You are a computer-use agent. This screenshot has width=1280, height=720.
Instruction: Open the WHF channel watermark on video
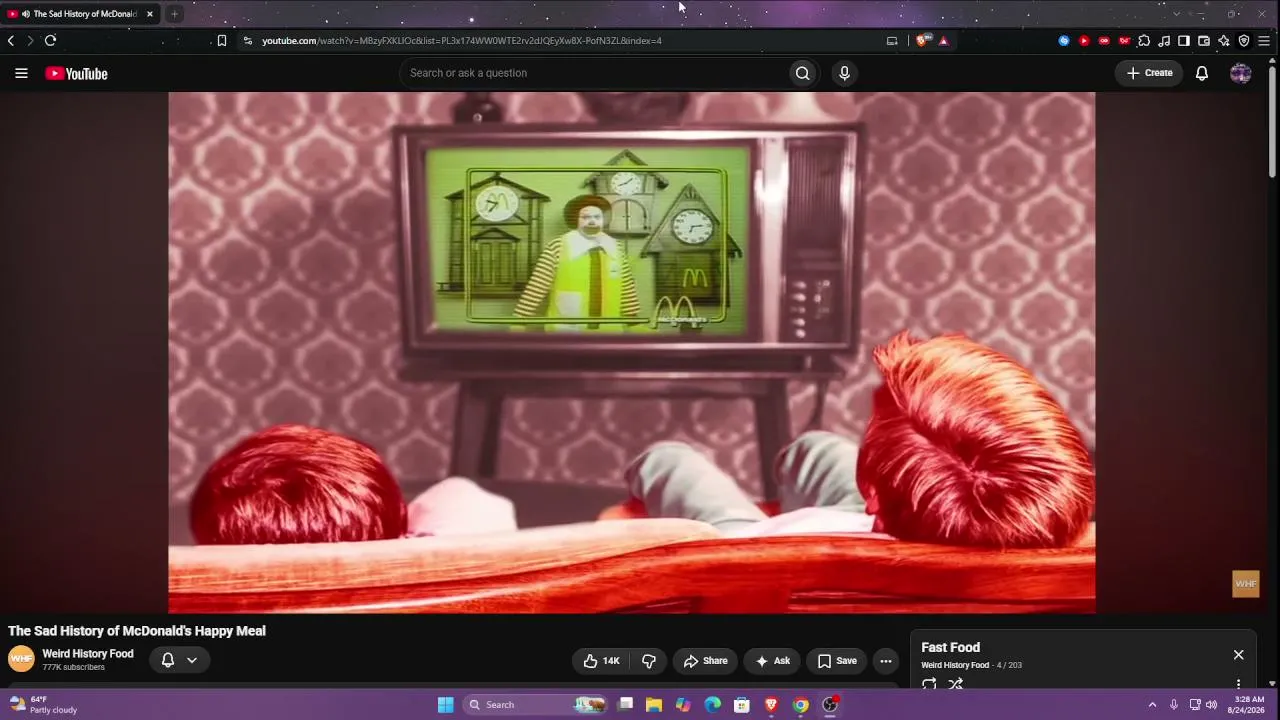tap(1245, 584)
